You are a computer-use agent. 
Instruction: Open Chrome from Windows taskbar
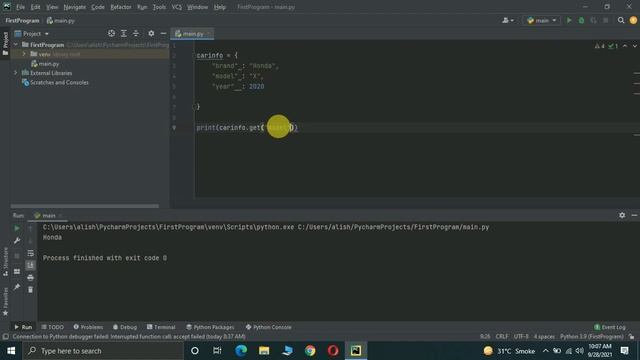tap(310, 351)
